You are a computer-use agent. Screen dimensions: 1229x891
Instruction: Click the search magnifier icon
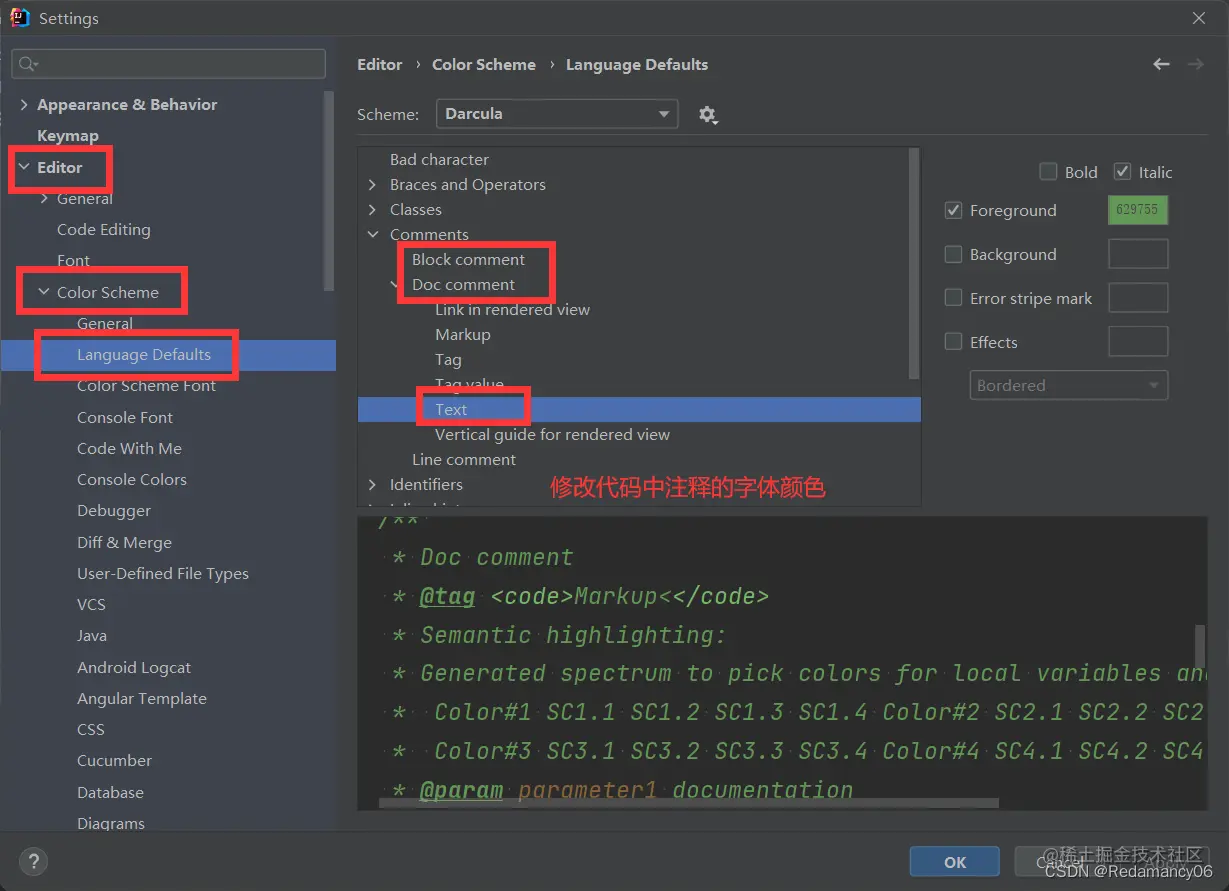[27, 64]
